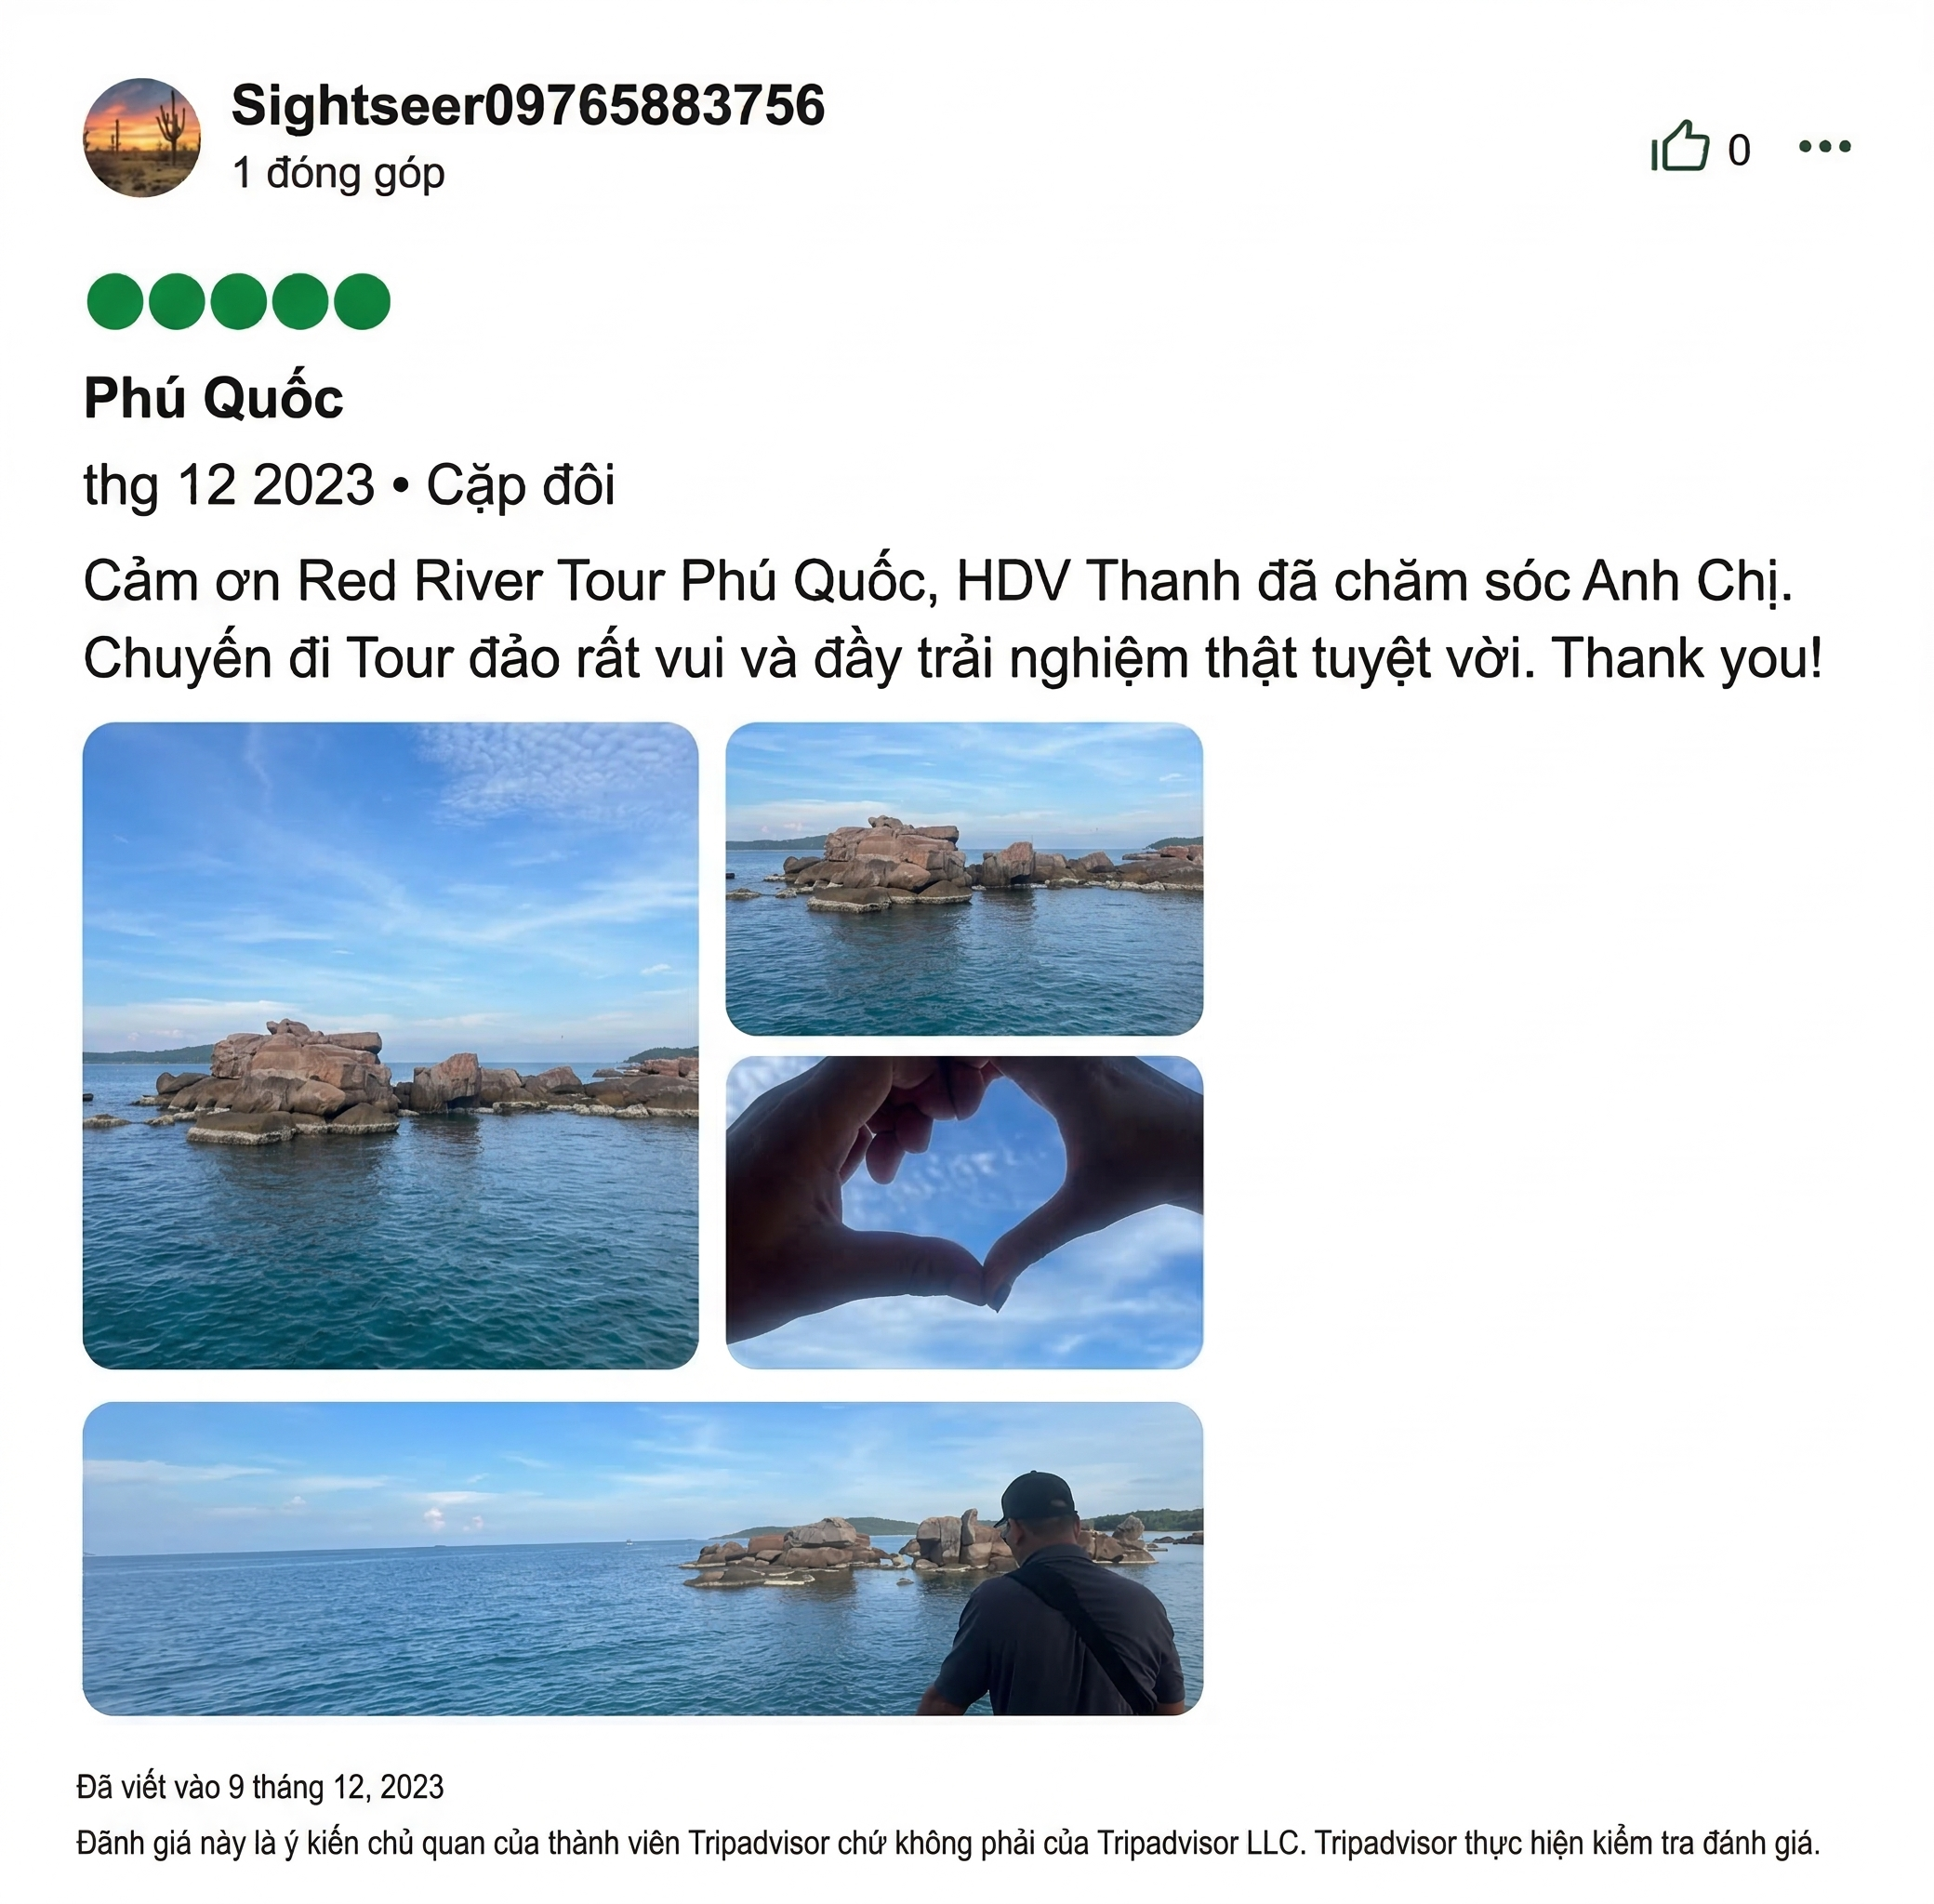Click the second green rating bubble

177,301
